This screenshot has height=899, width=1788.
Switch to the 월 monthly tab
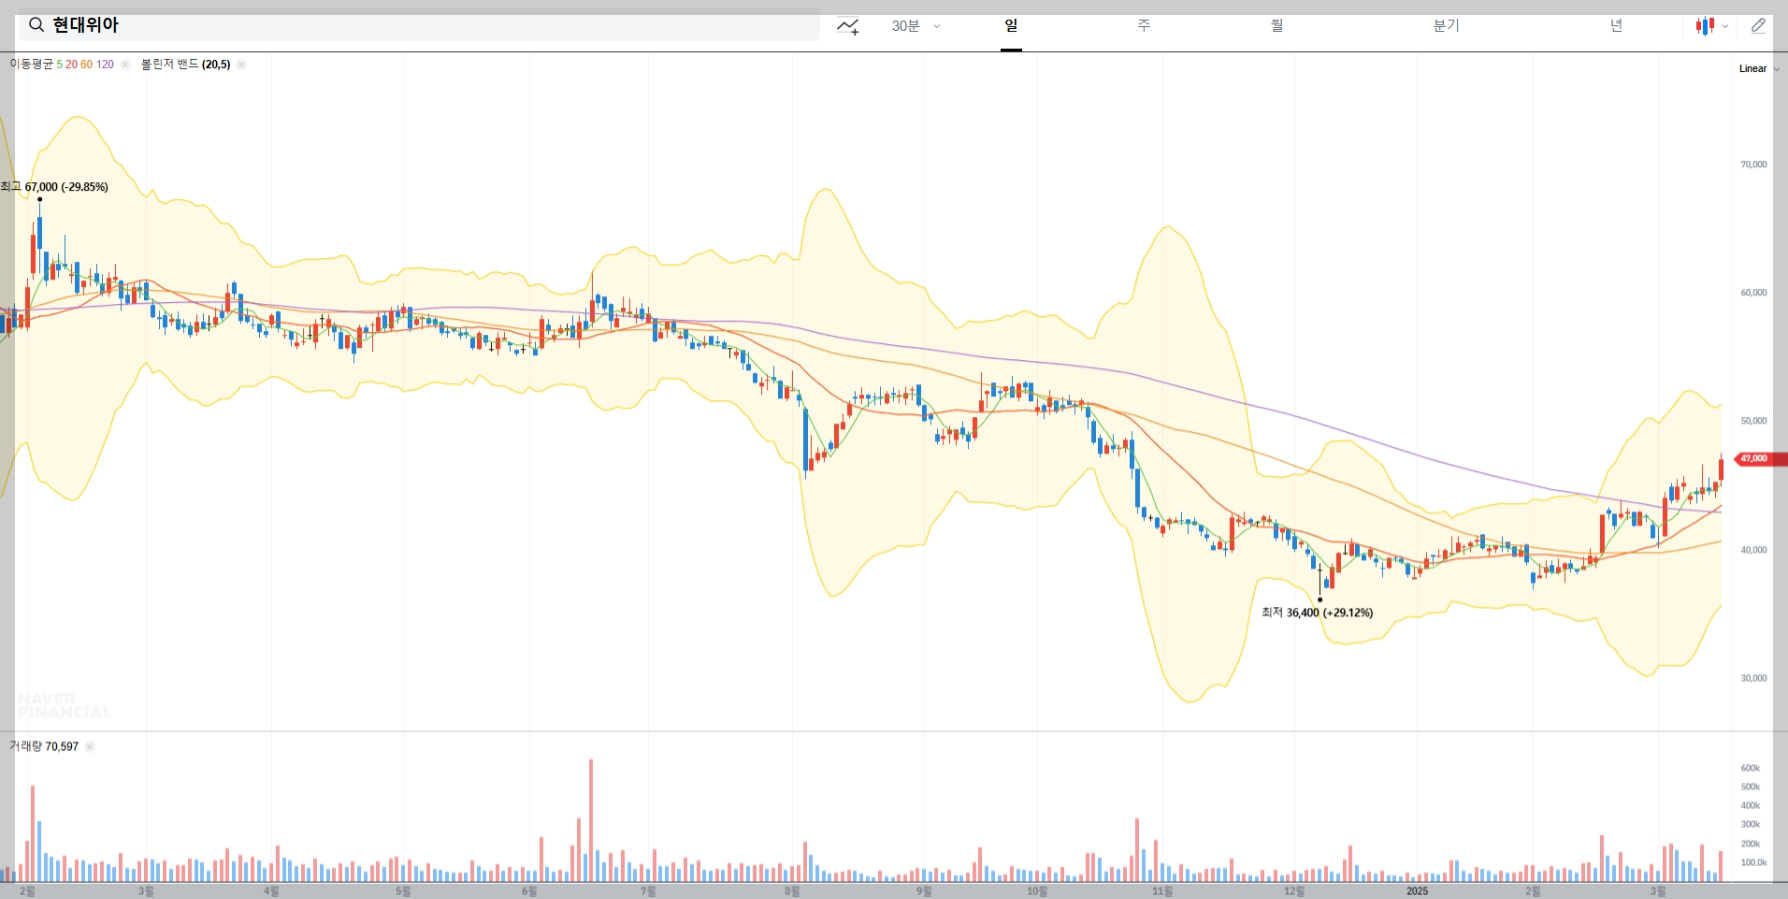[x=1277, y=26]
